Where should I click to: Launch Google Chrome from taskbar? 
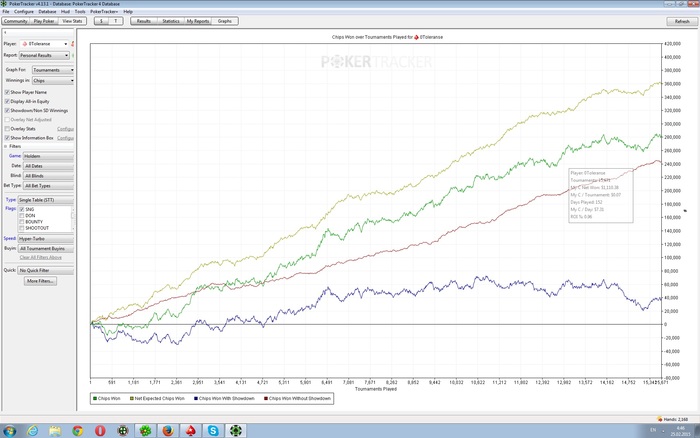point(78,431)
